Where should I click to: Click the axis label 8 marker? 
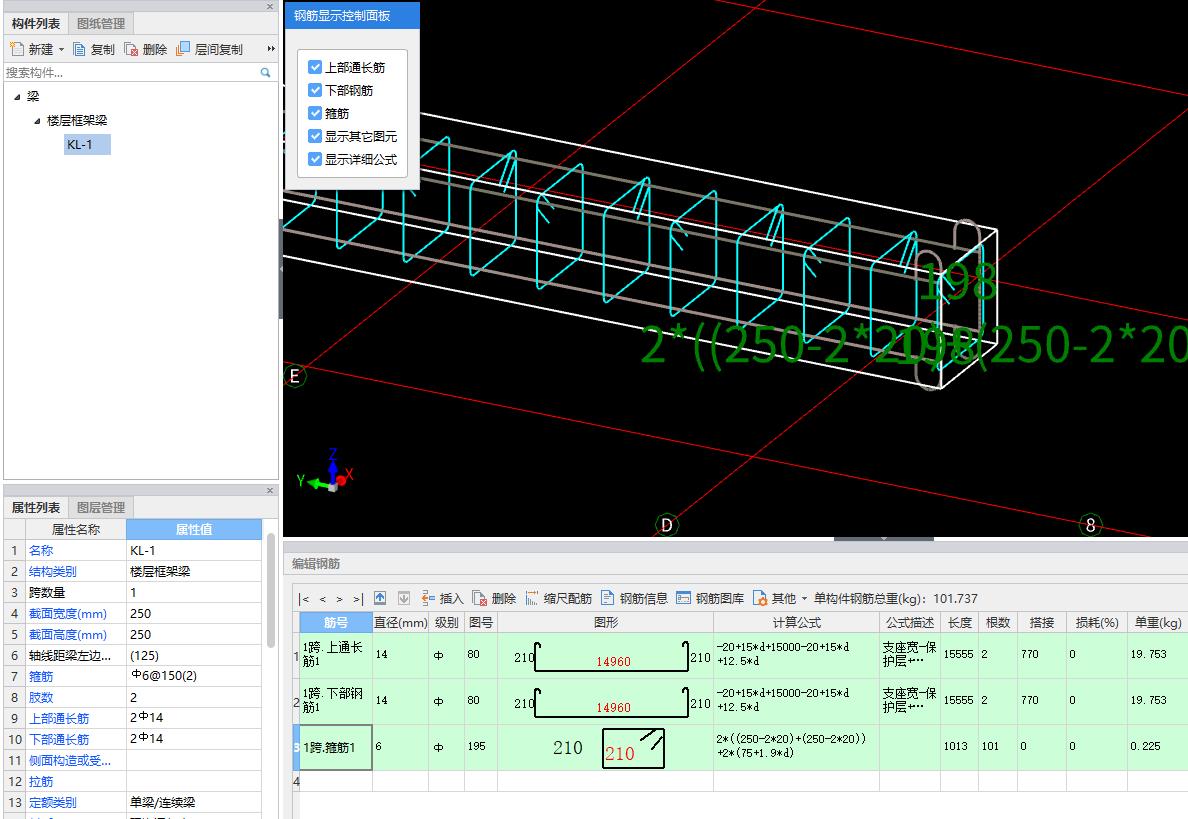pyautogui.click(x=1090, y=525)
